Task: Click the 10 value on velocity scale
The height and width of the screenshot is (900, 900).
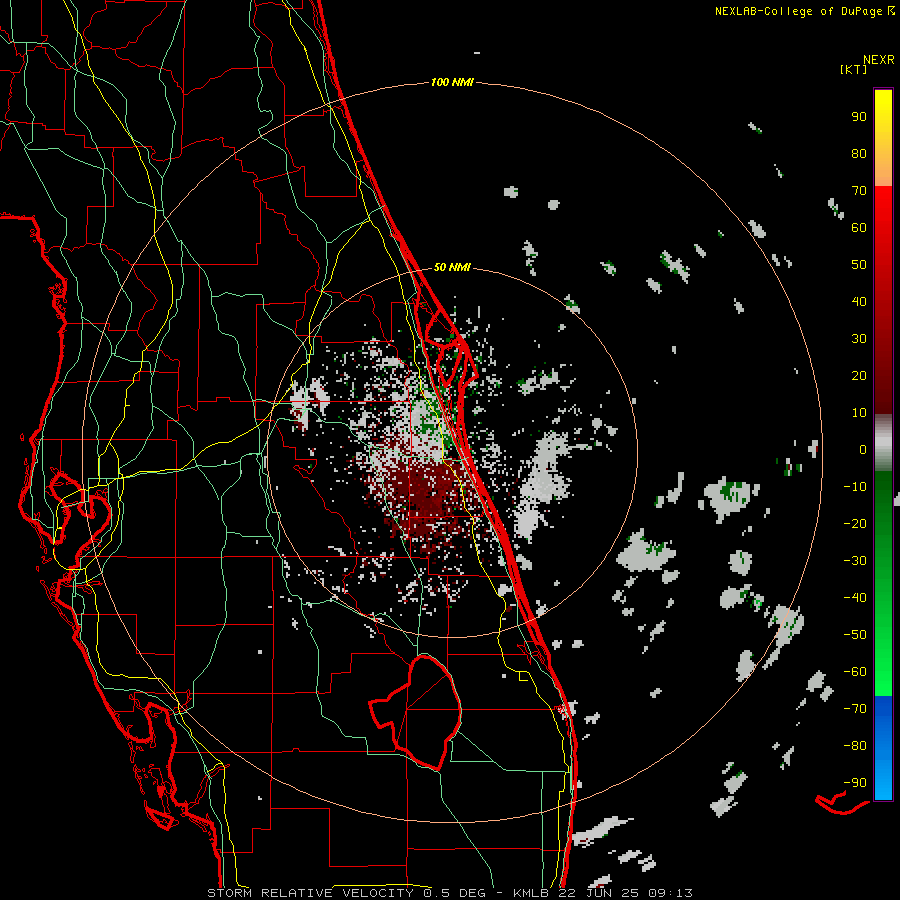Action: [x=859, y=413]
